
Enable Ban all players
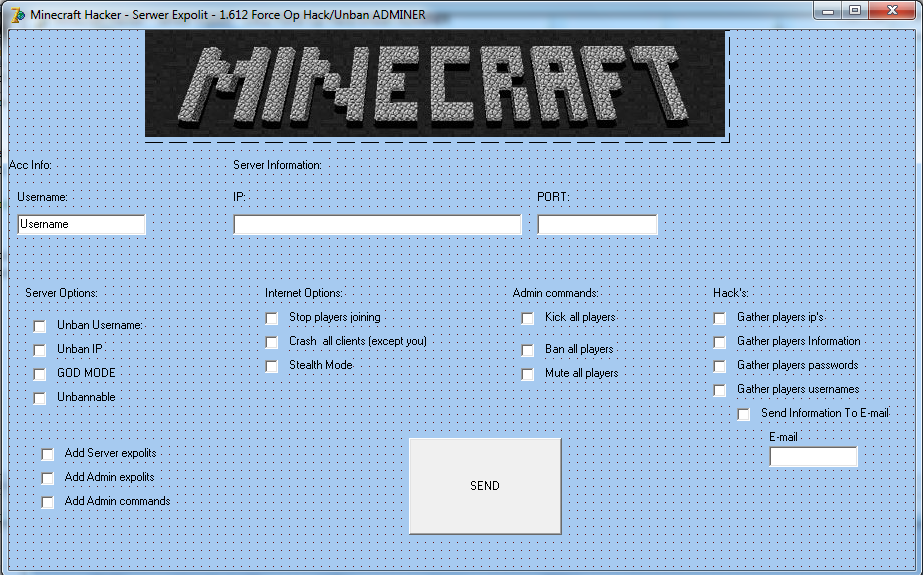click(527, 350)
